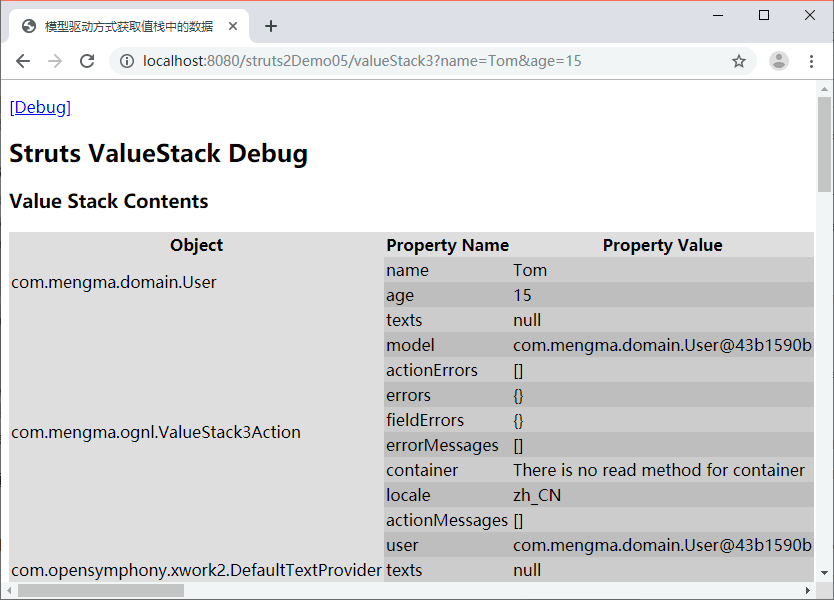Click the browser back arrow
Screen dimensions: 834x600
pyautogui.click(x=22, y=61)
